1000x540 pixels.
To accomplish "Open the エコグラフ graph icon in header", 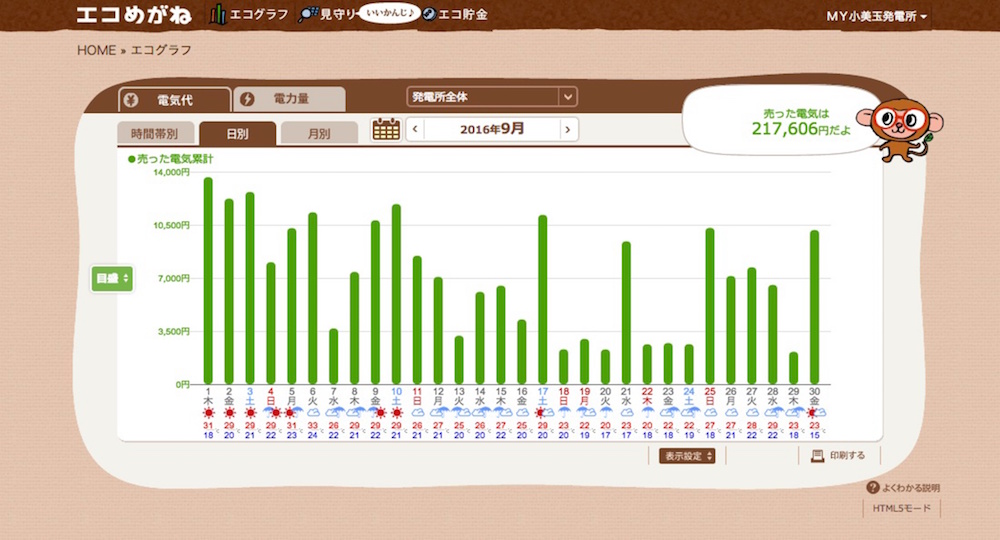I will [218, 14].
